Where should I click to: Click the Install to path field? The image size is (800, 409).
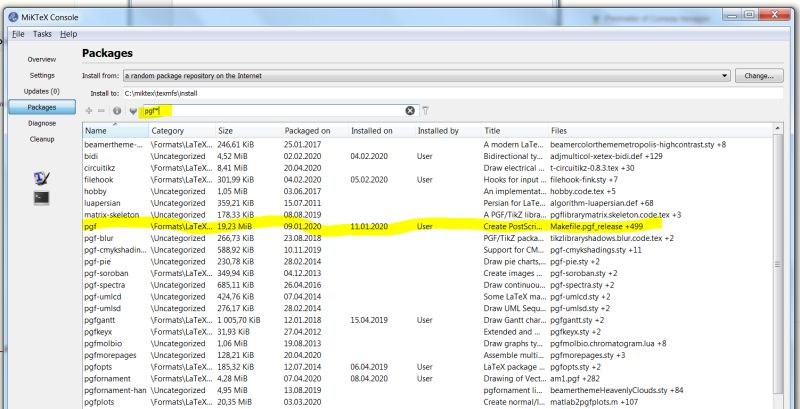[x=453, y=93]
